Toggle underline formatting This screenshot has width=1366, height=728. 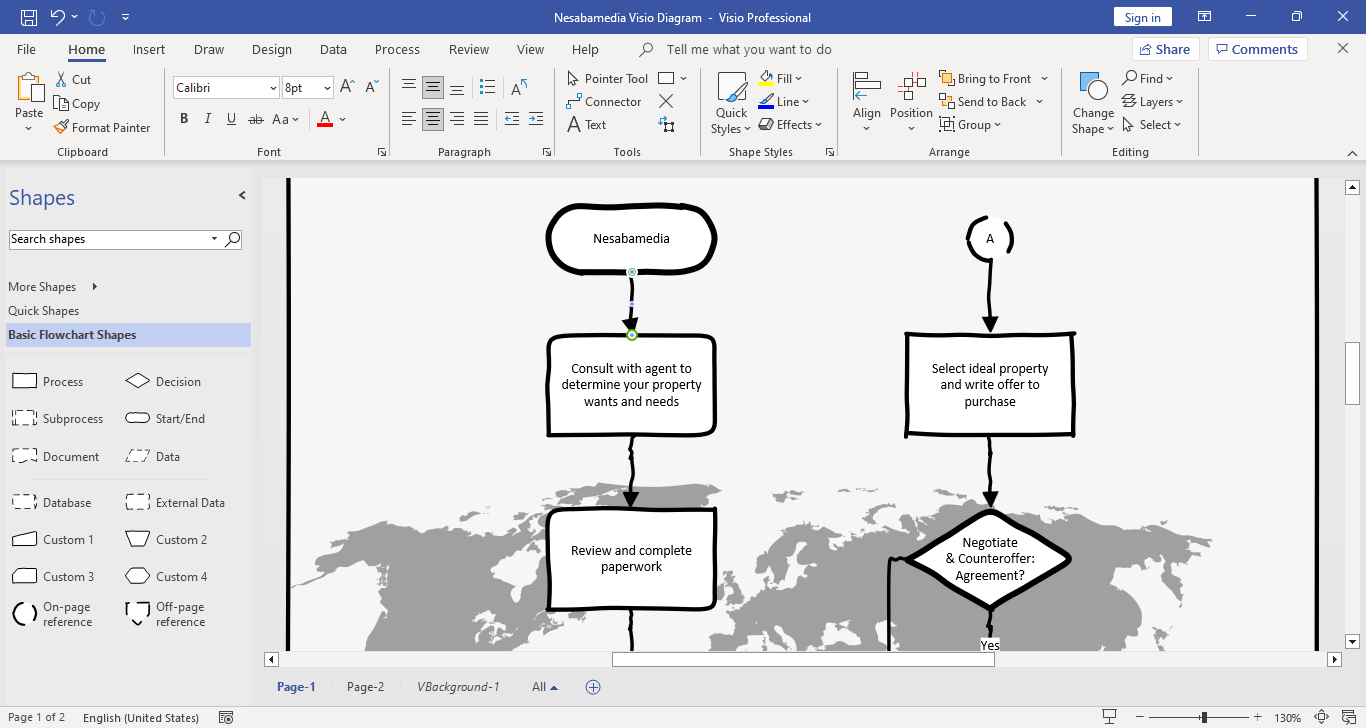232,119
